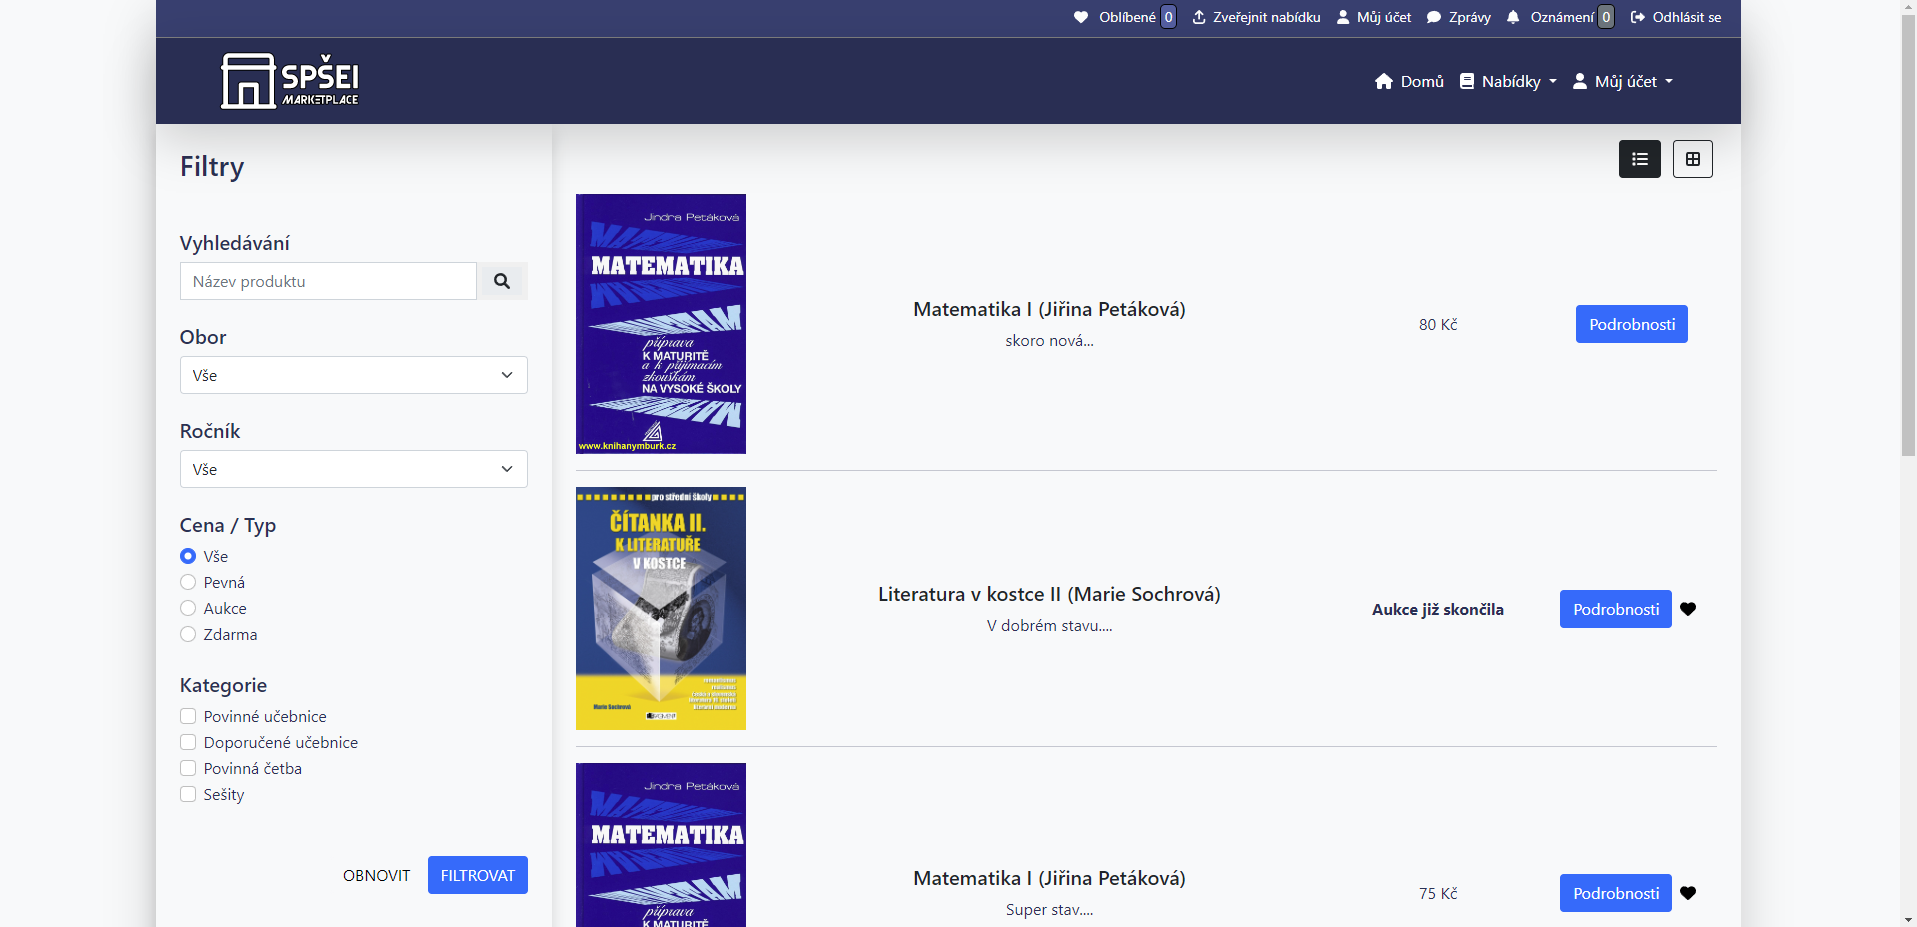Enable the Sešity category filter
This screenshot has height=927, width=1917.
(188, 794)
